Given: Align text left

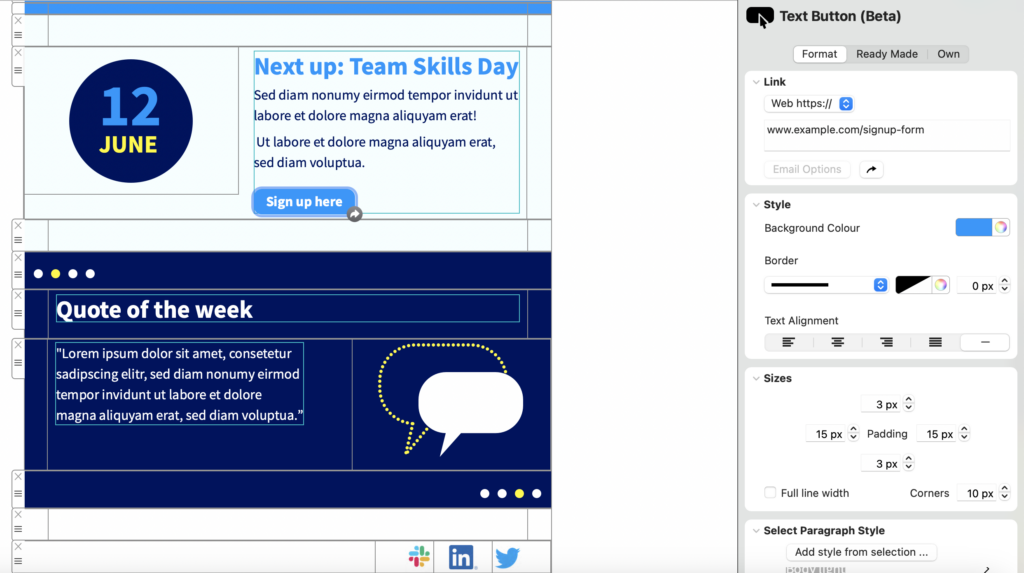Looking at the screenshot, I should coord(788,342).
